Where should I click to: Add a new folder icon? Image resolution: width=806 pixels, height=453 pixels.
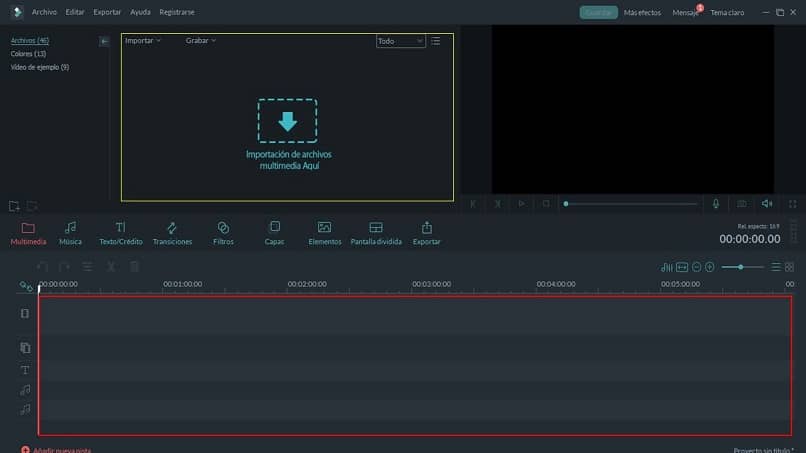click(14, 206)
